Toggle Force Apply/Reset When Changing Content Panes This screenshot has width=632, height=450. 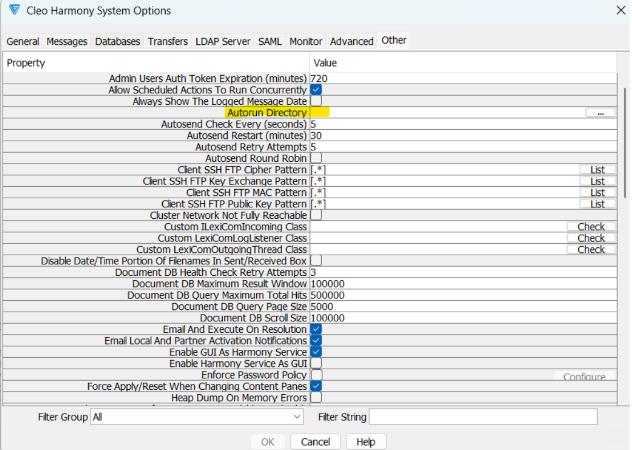point(316,386)
